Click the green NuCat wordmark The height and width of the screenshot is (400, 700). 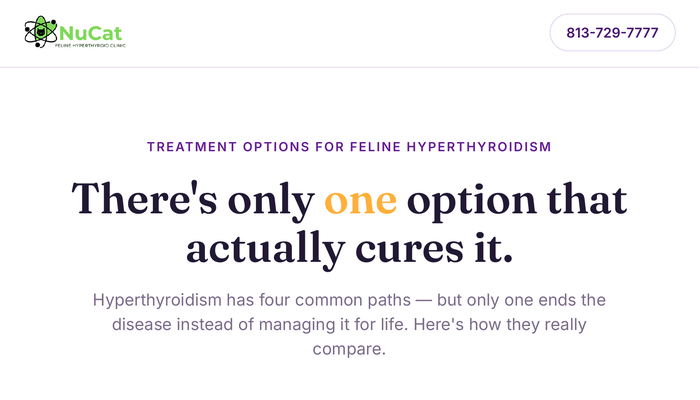91,33
